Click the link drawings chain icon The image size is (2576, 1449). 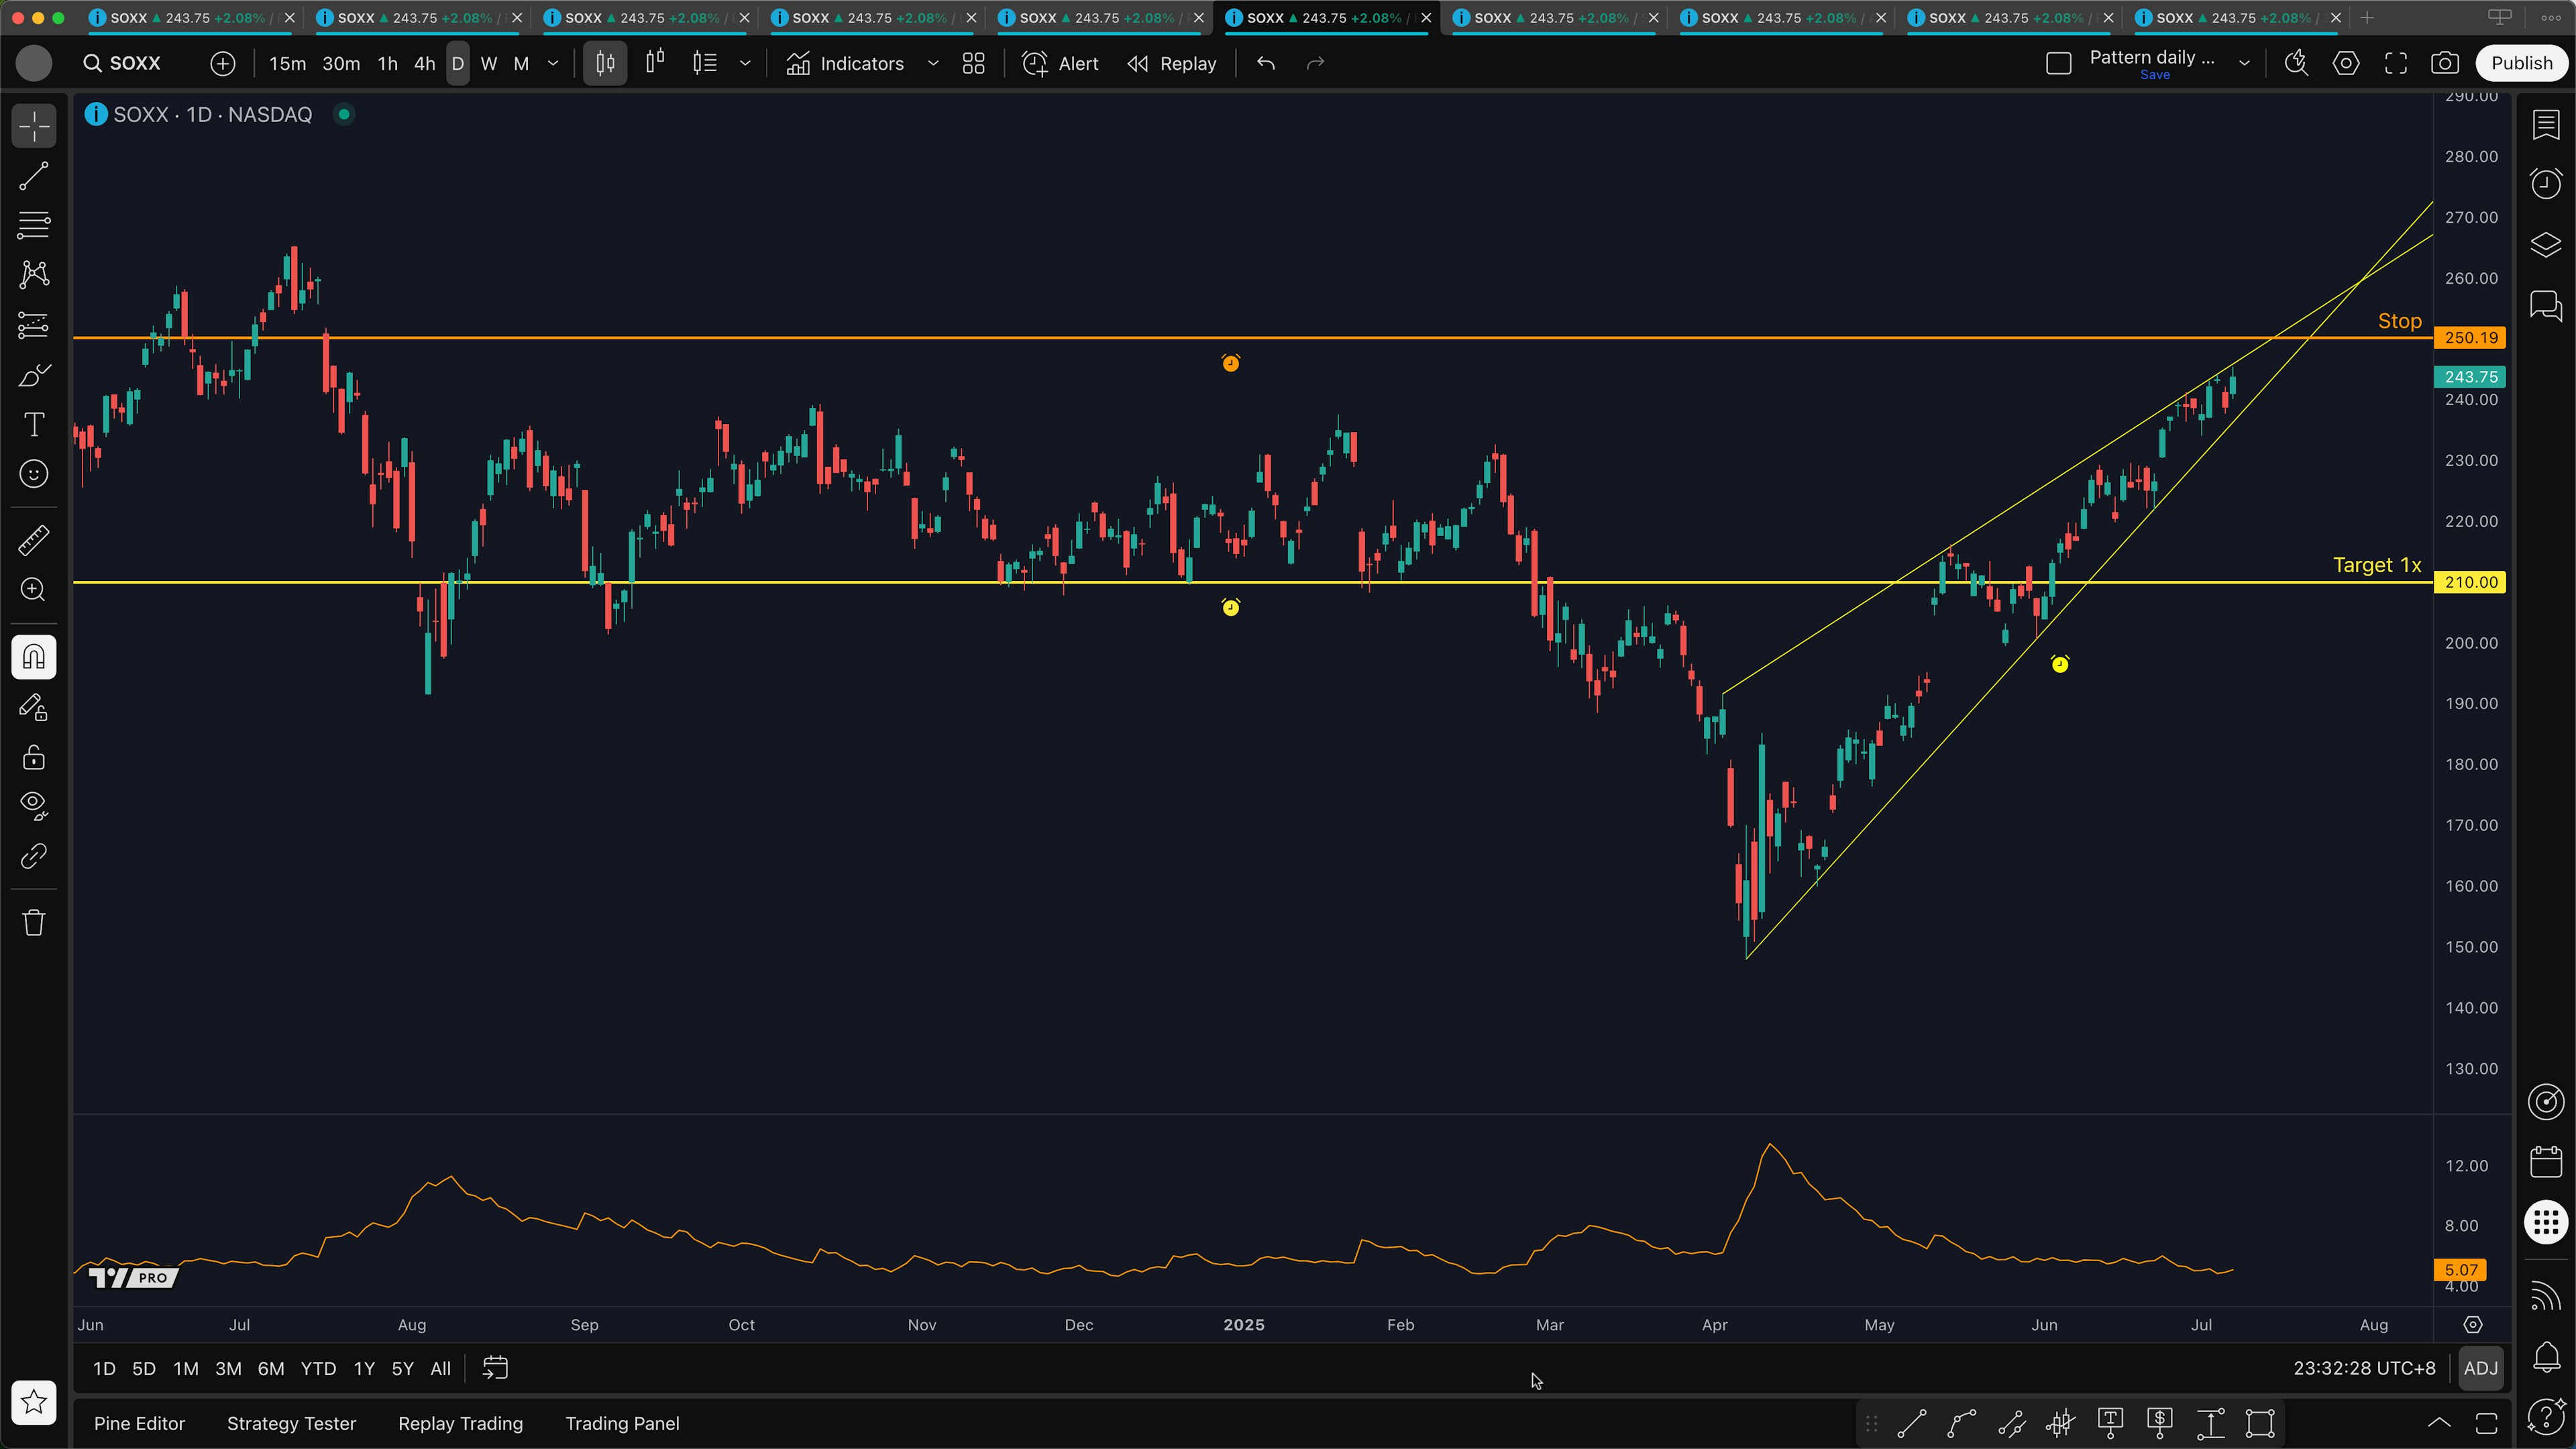[x=34, y=856]
